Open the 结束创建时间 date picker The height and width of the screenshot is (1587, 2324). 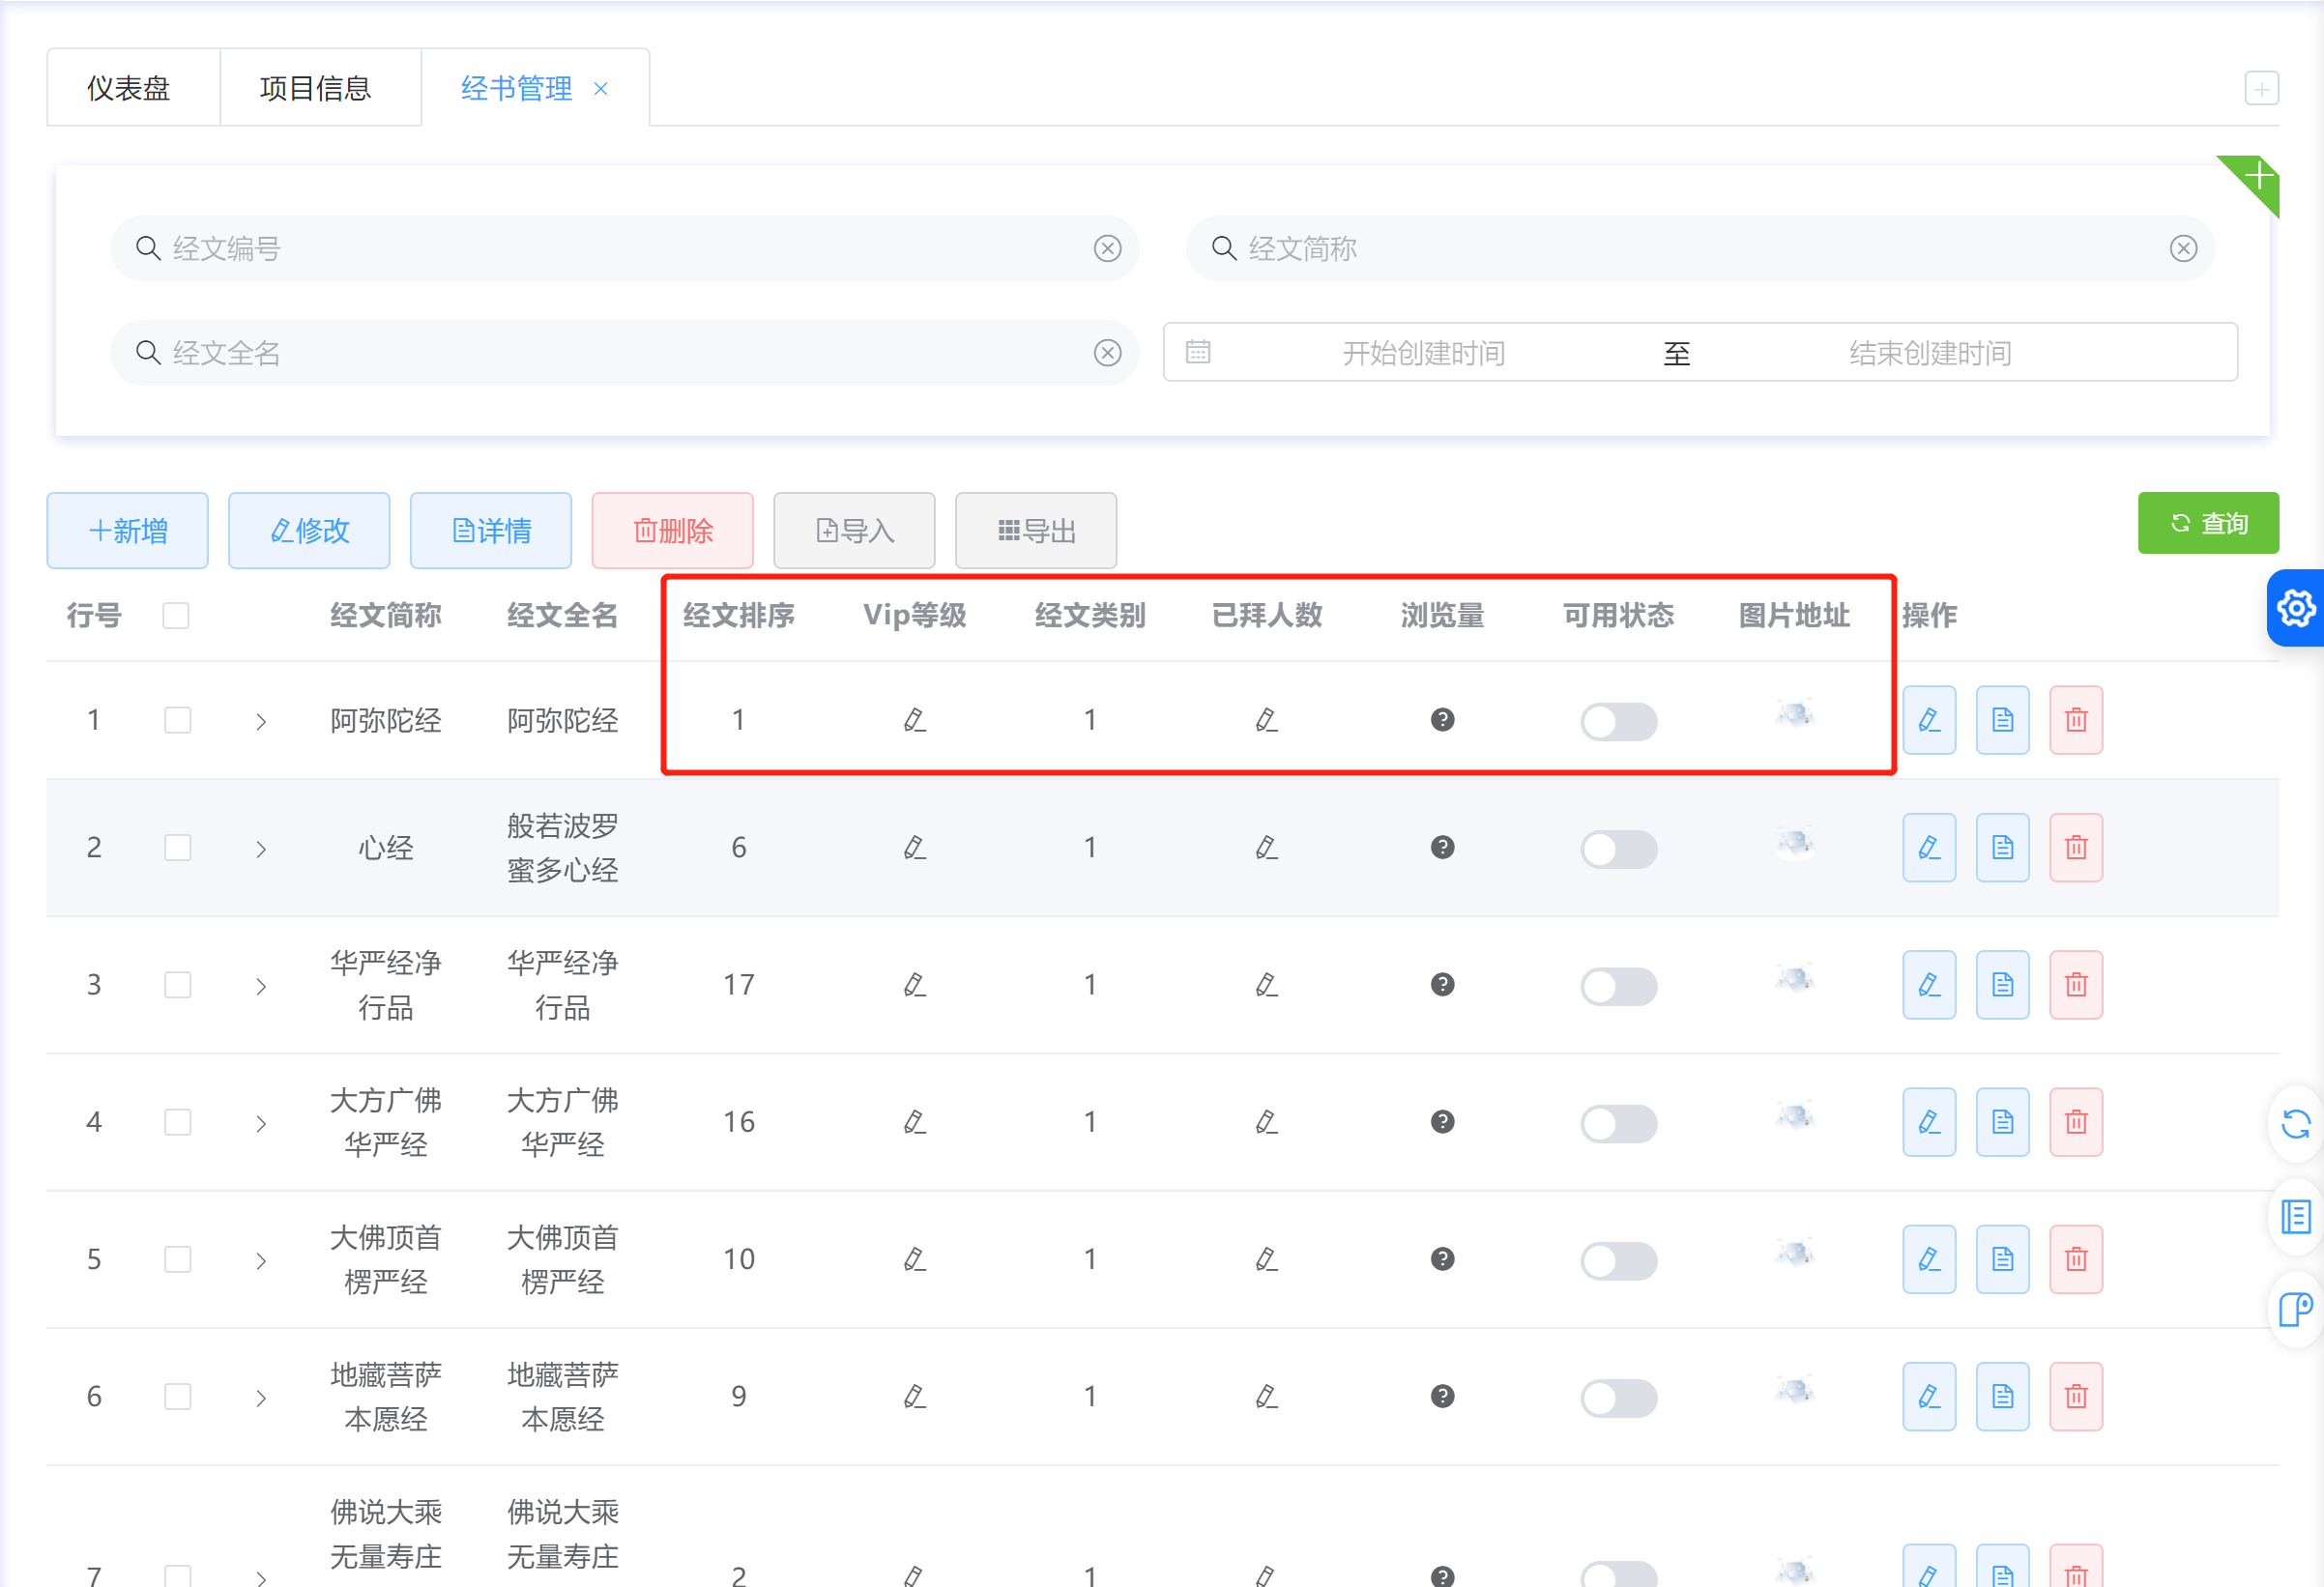tap(1930, 353)
